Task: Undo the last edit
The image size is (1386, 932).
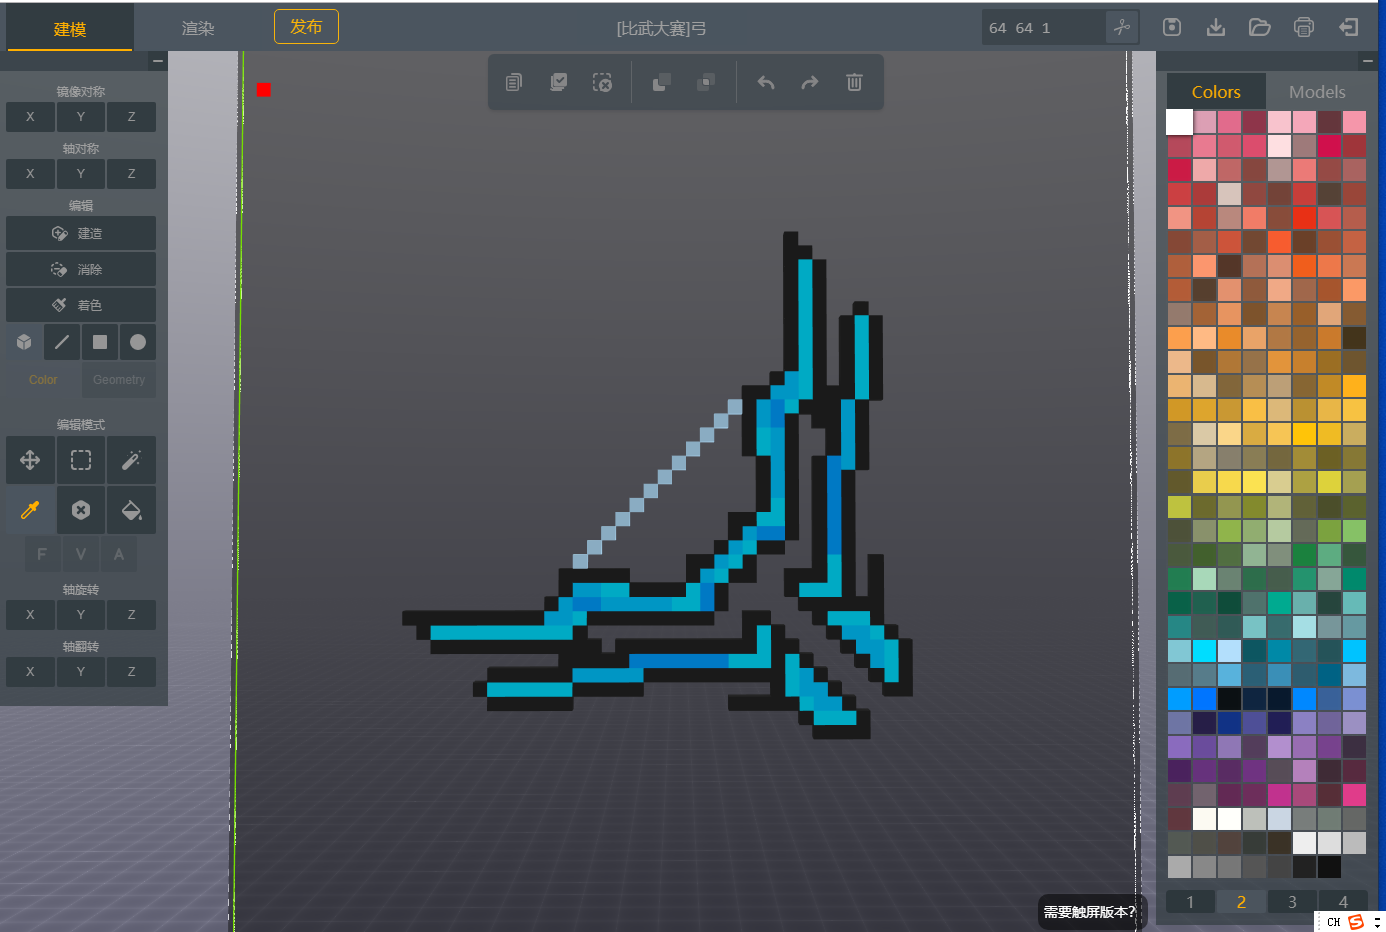Action: tap(766, 82)
